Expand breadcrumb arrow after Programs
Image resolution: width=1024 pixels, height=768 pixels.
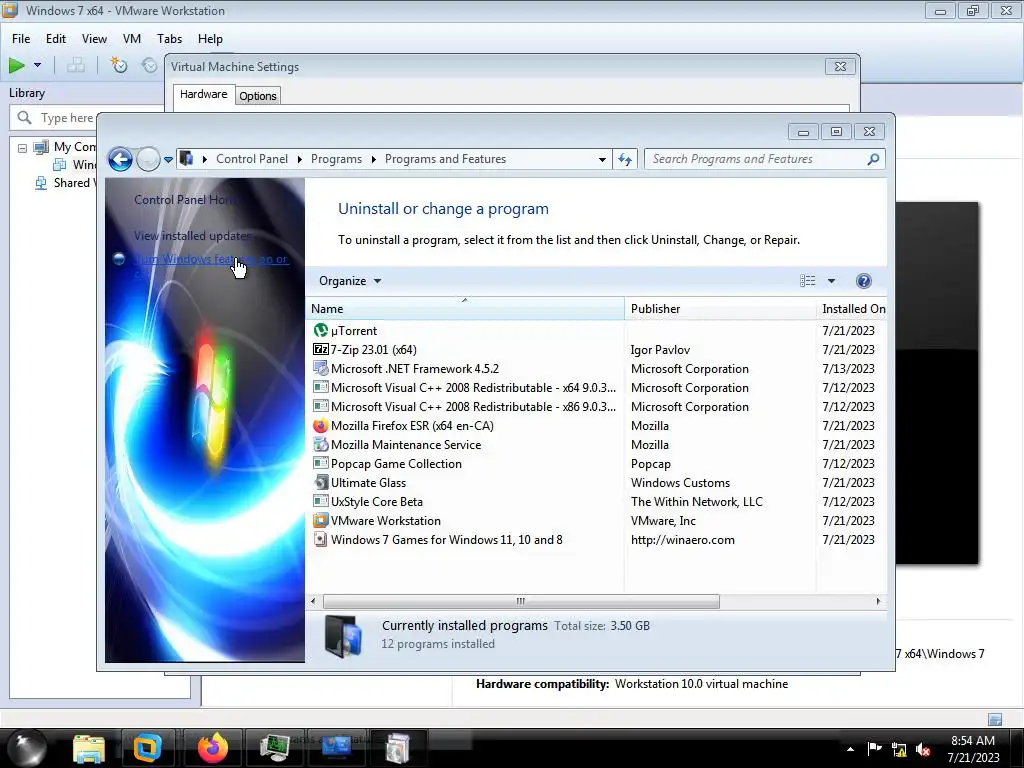(x=374, y=159)
